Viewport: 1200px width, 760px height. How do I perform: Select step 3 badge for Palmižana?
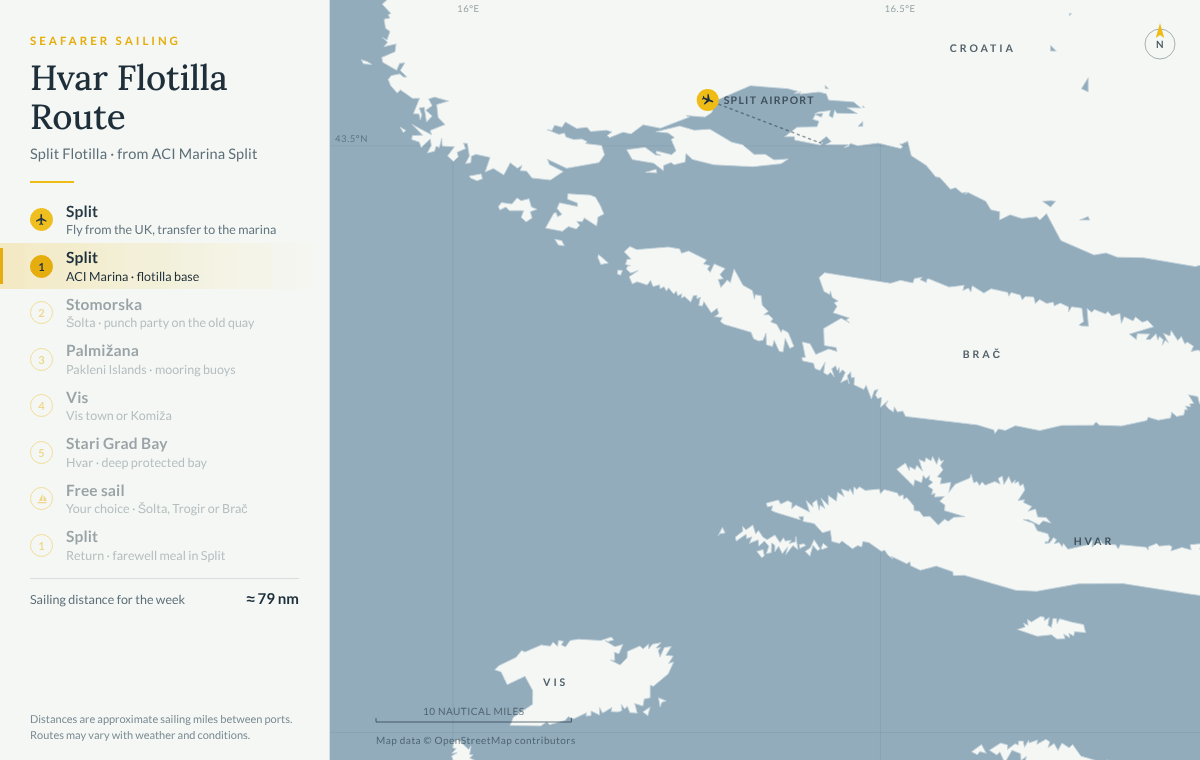click(41, 360)
